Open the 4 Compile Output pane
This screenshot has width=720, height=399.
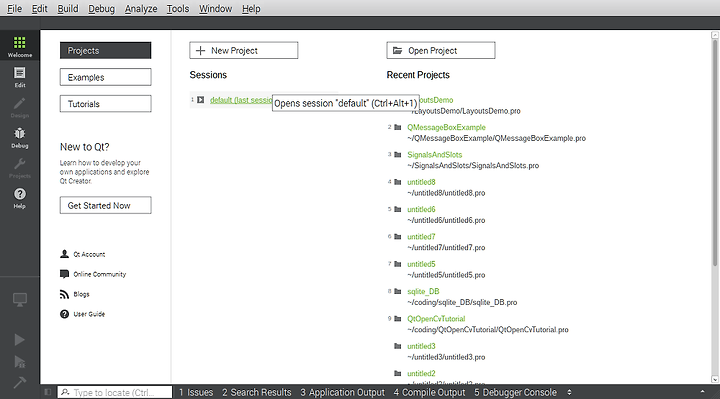429,392
